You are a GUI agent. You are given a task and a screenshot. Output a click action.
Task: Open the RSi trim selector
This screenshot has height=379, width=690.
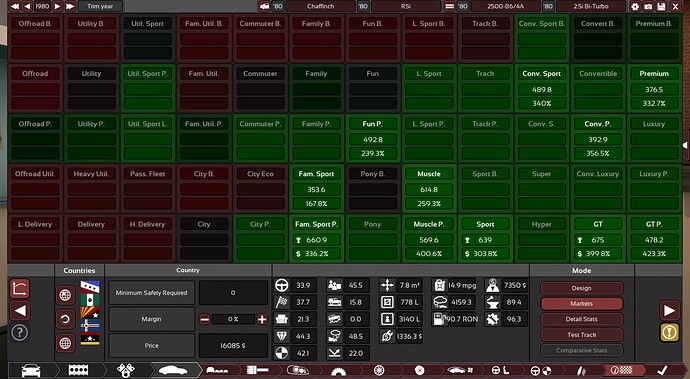406,6
